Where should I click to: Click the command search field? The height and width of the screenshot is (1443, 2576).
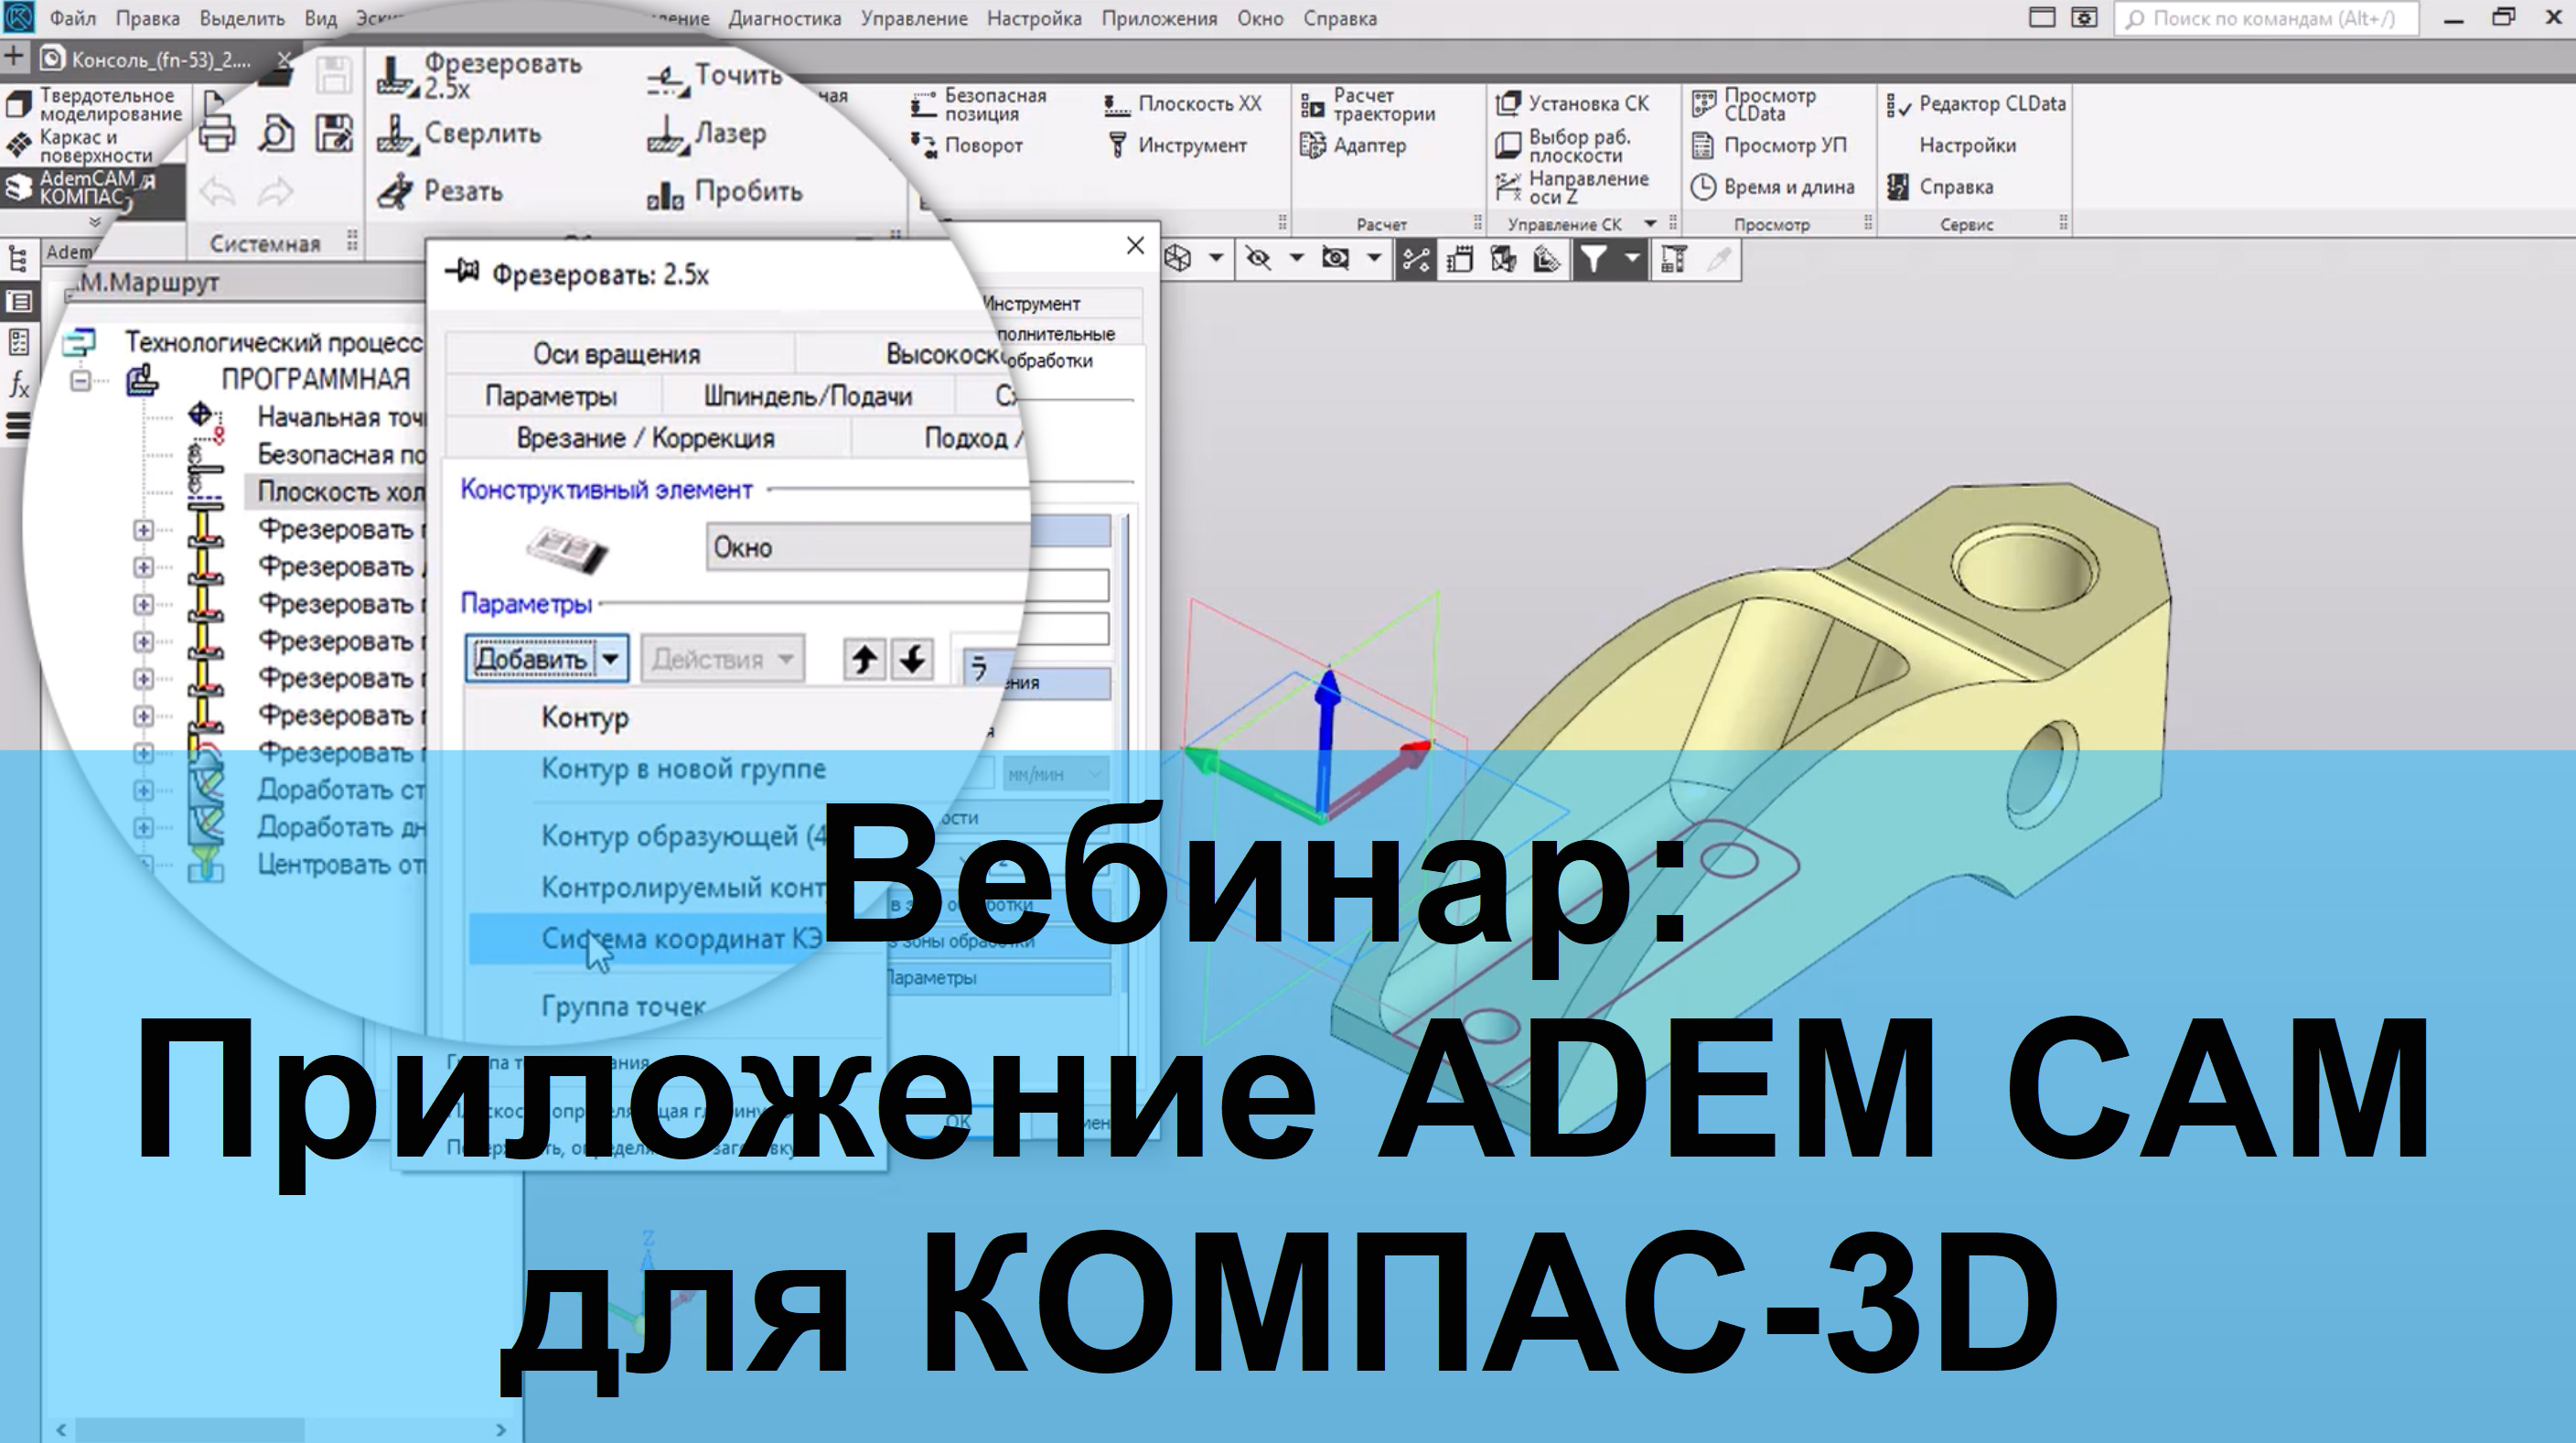pyautogui.click(x=2266, y=18)
